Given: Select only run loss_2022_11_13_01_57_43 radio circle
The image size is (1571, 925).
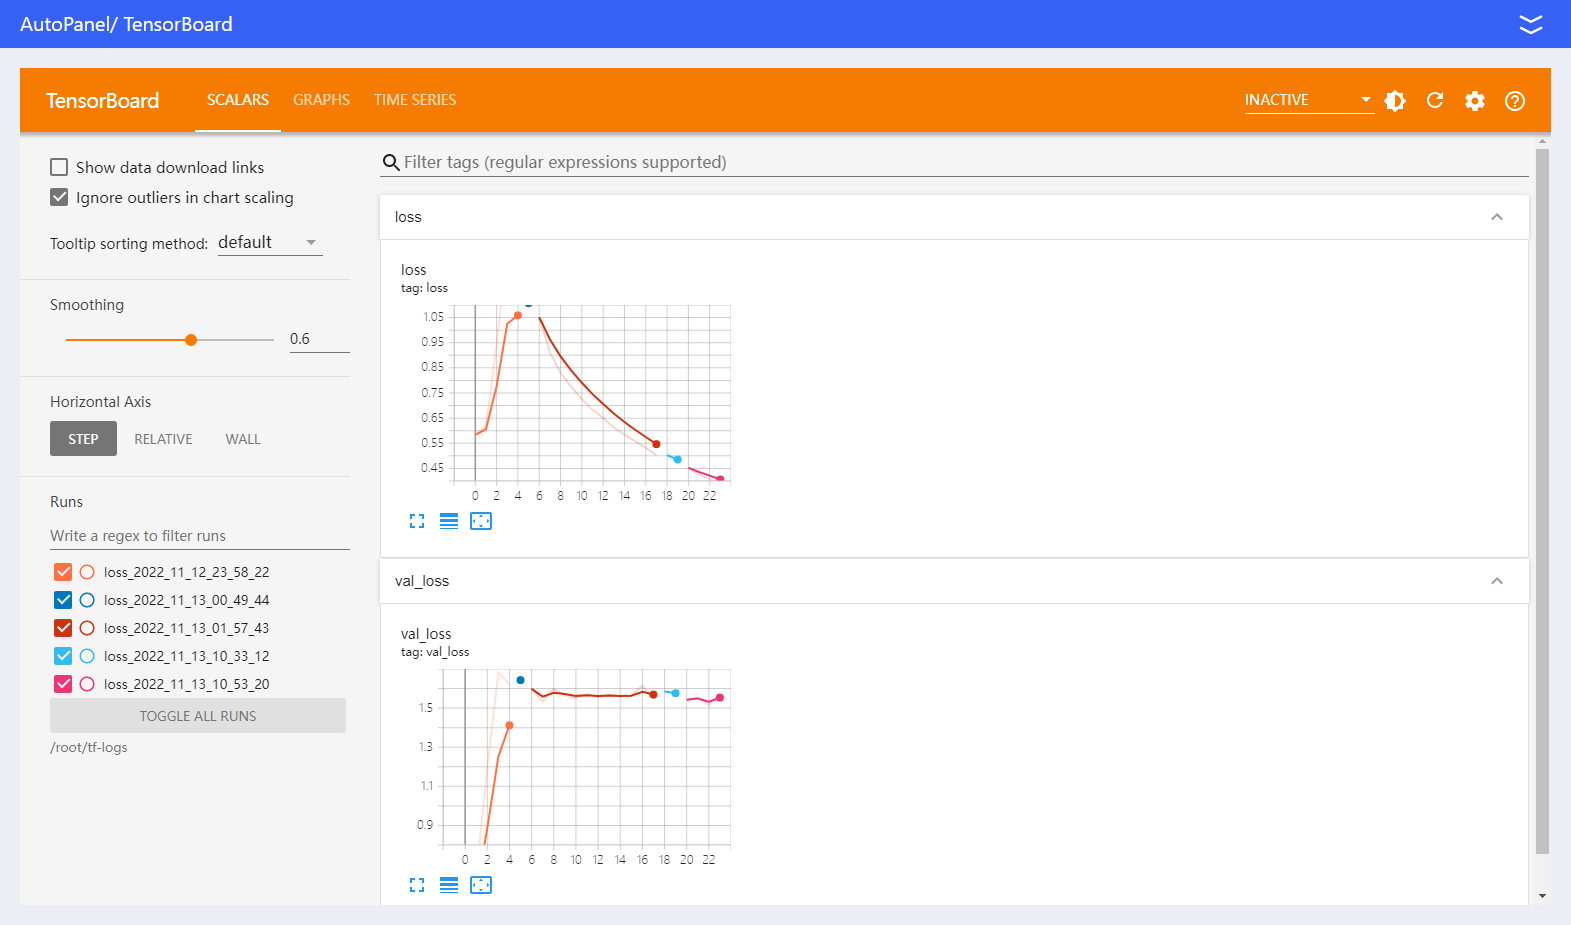Looking at the screenshot, I should tap(87, 628).
